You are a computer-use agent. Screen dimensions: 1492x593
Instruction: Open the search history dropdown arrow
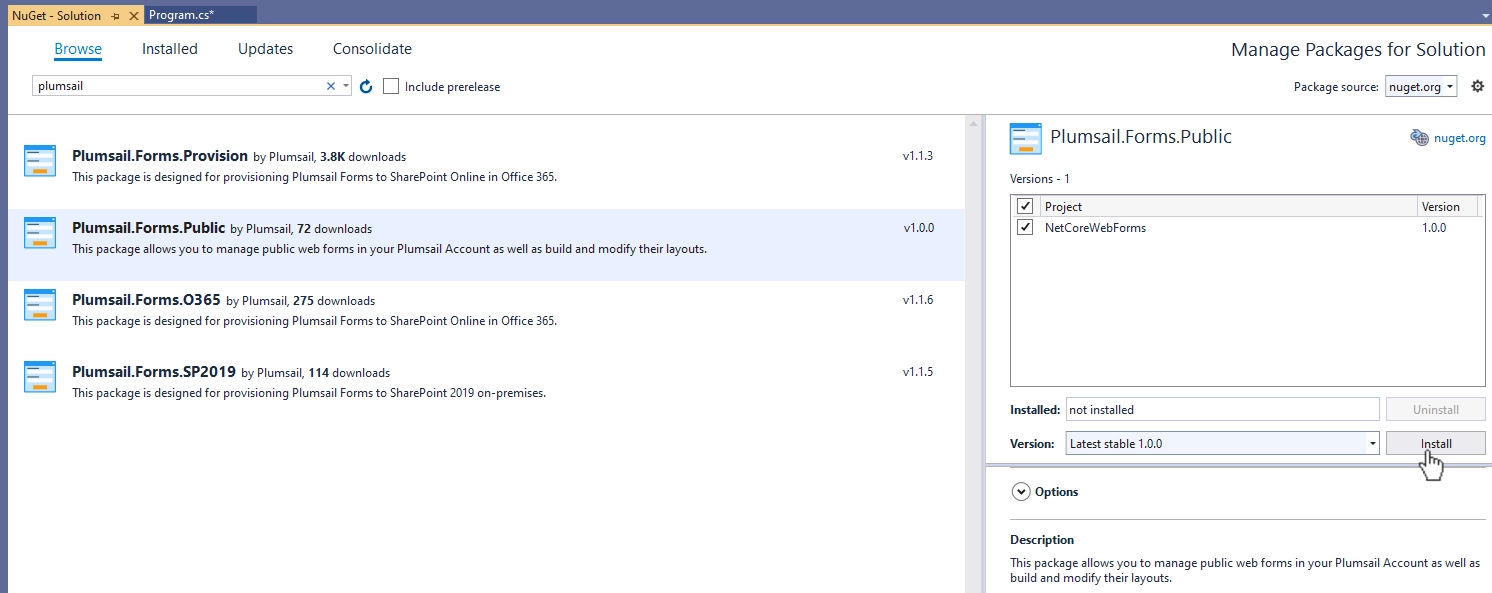pyautogui.click(x=346, y=86)
